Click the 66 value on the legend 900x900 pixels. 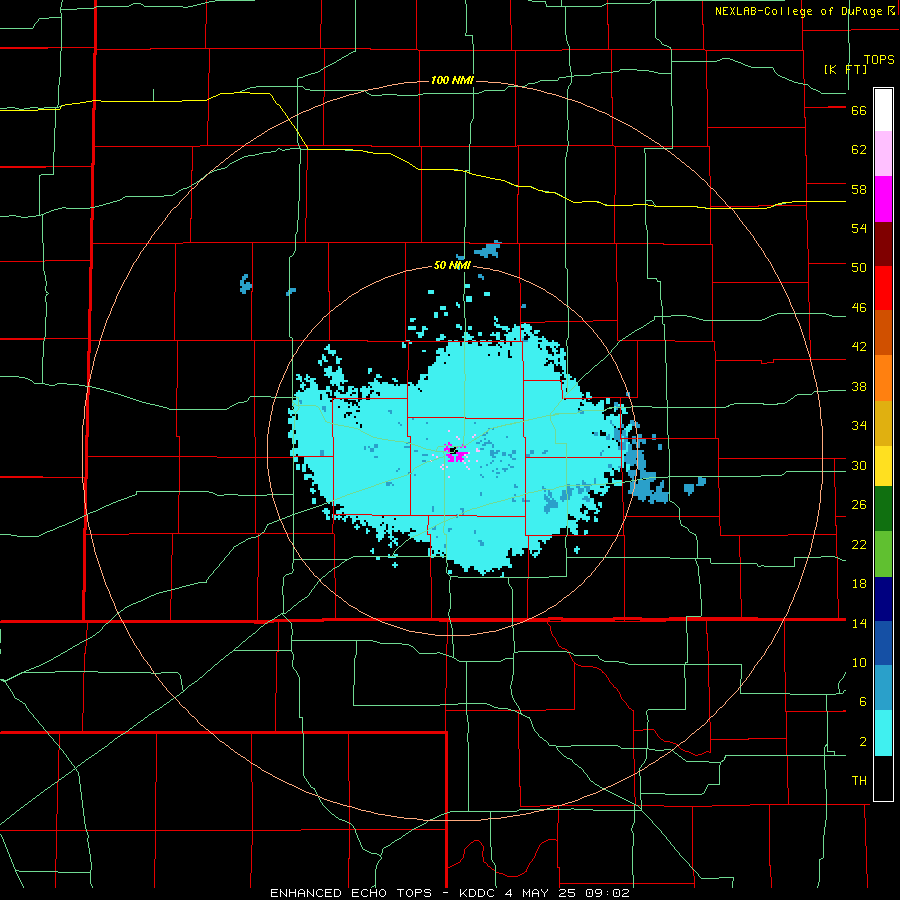coord(859,111)
